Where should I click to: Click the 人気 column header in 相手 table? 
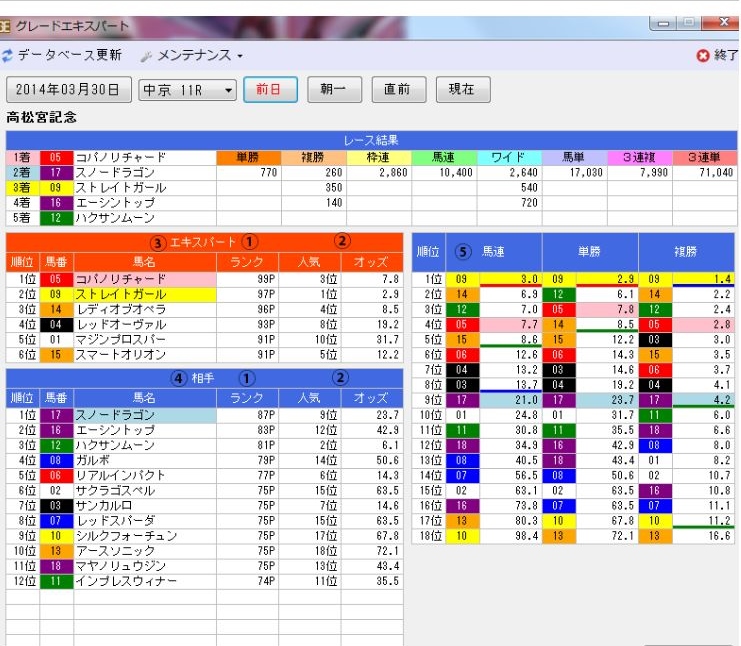pyautogui.click(x=309, y=398)
